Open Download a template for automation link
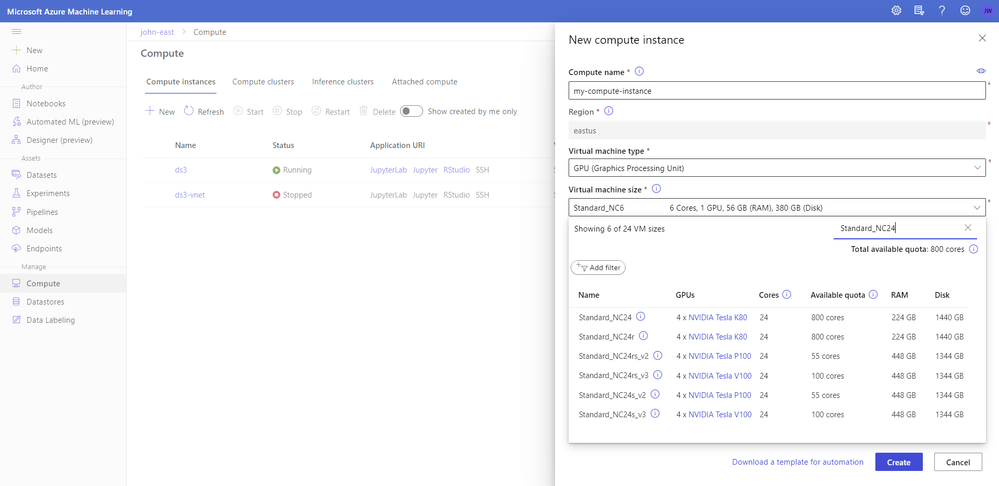The height and width of the screenshot is (486, 999). click(798, 462)
